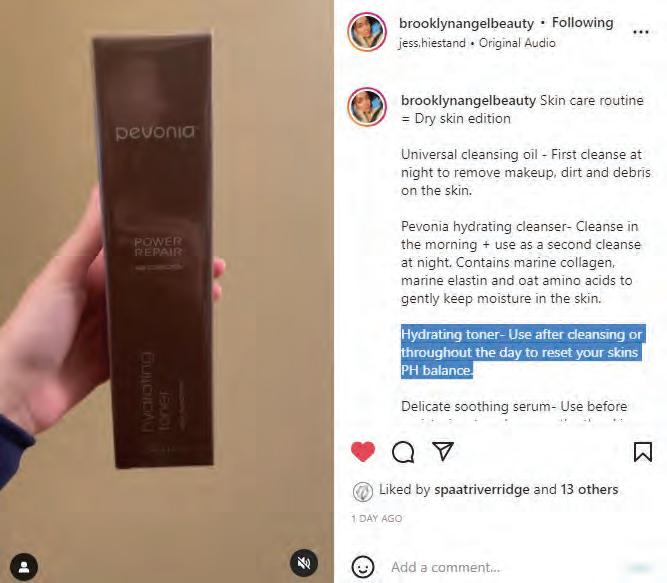The width and height of the screenshot is (667, 583).
Task: Open the emoji picker smiley icon
Action: (x=363, y=566)
